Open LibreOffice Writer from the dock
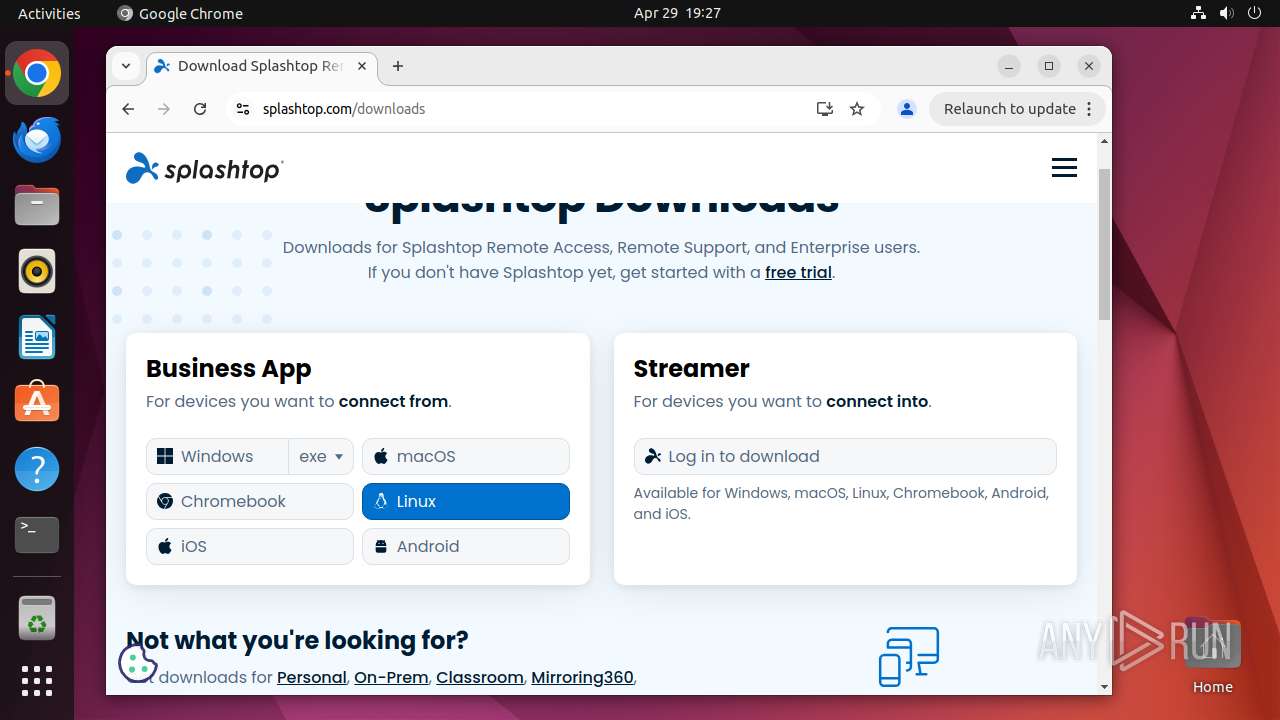 37,337
